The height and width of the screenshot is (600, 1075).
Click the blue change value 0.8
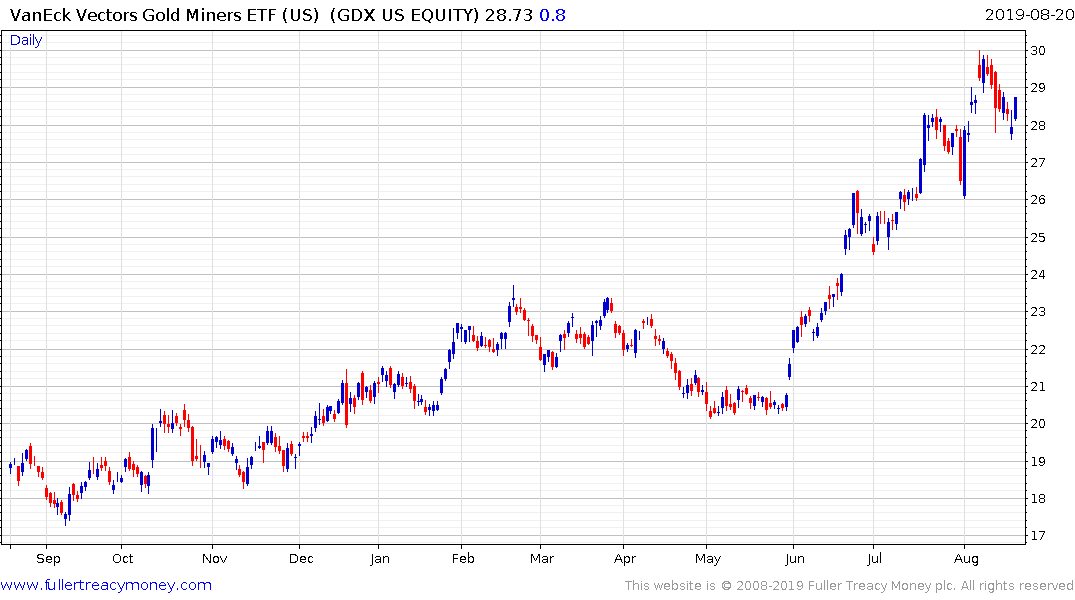[x=553, y=15]
